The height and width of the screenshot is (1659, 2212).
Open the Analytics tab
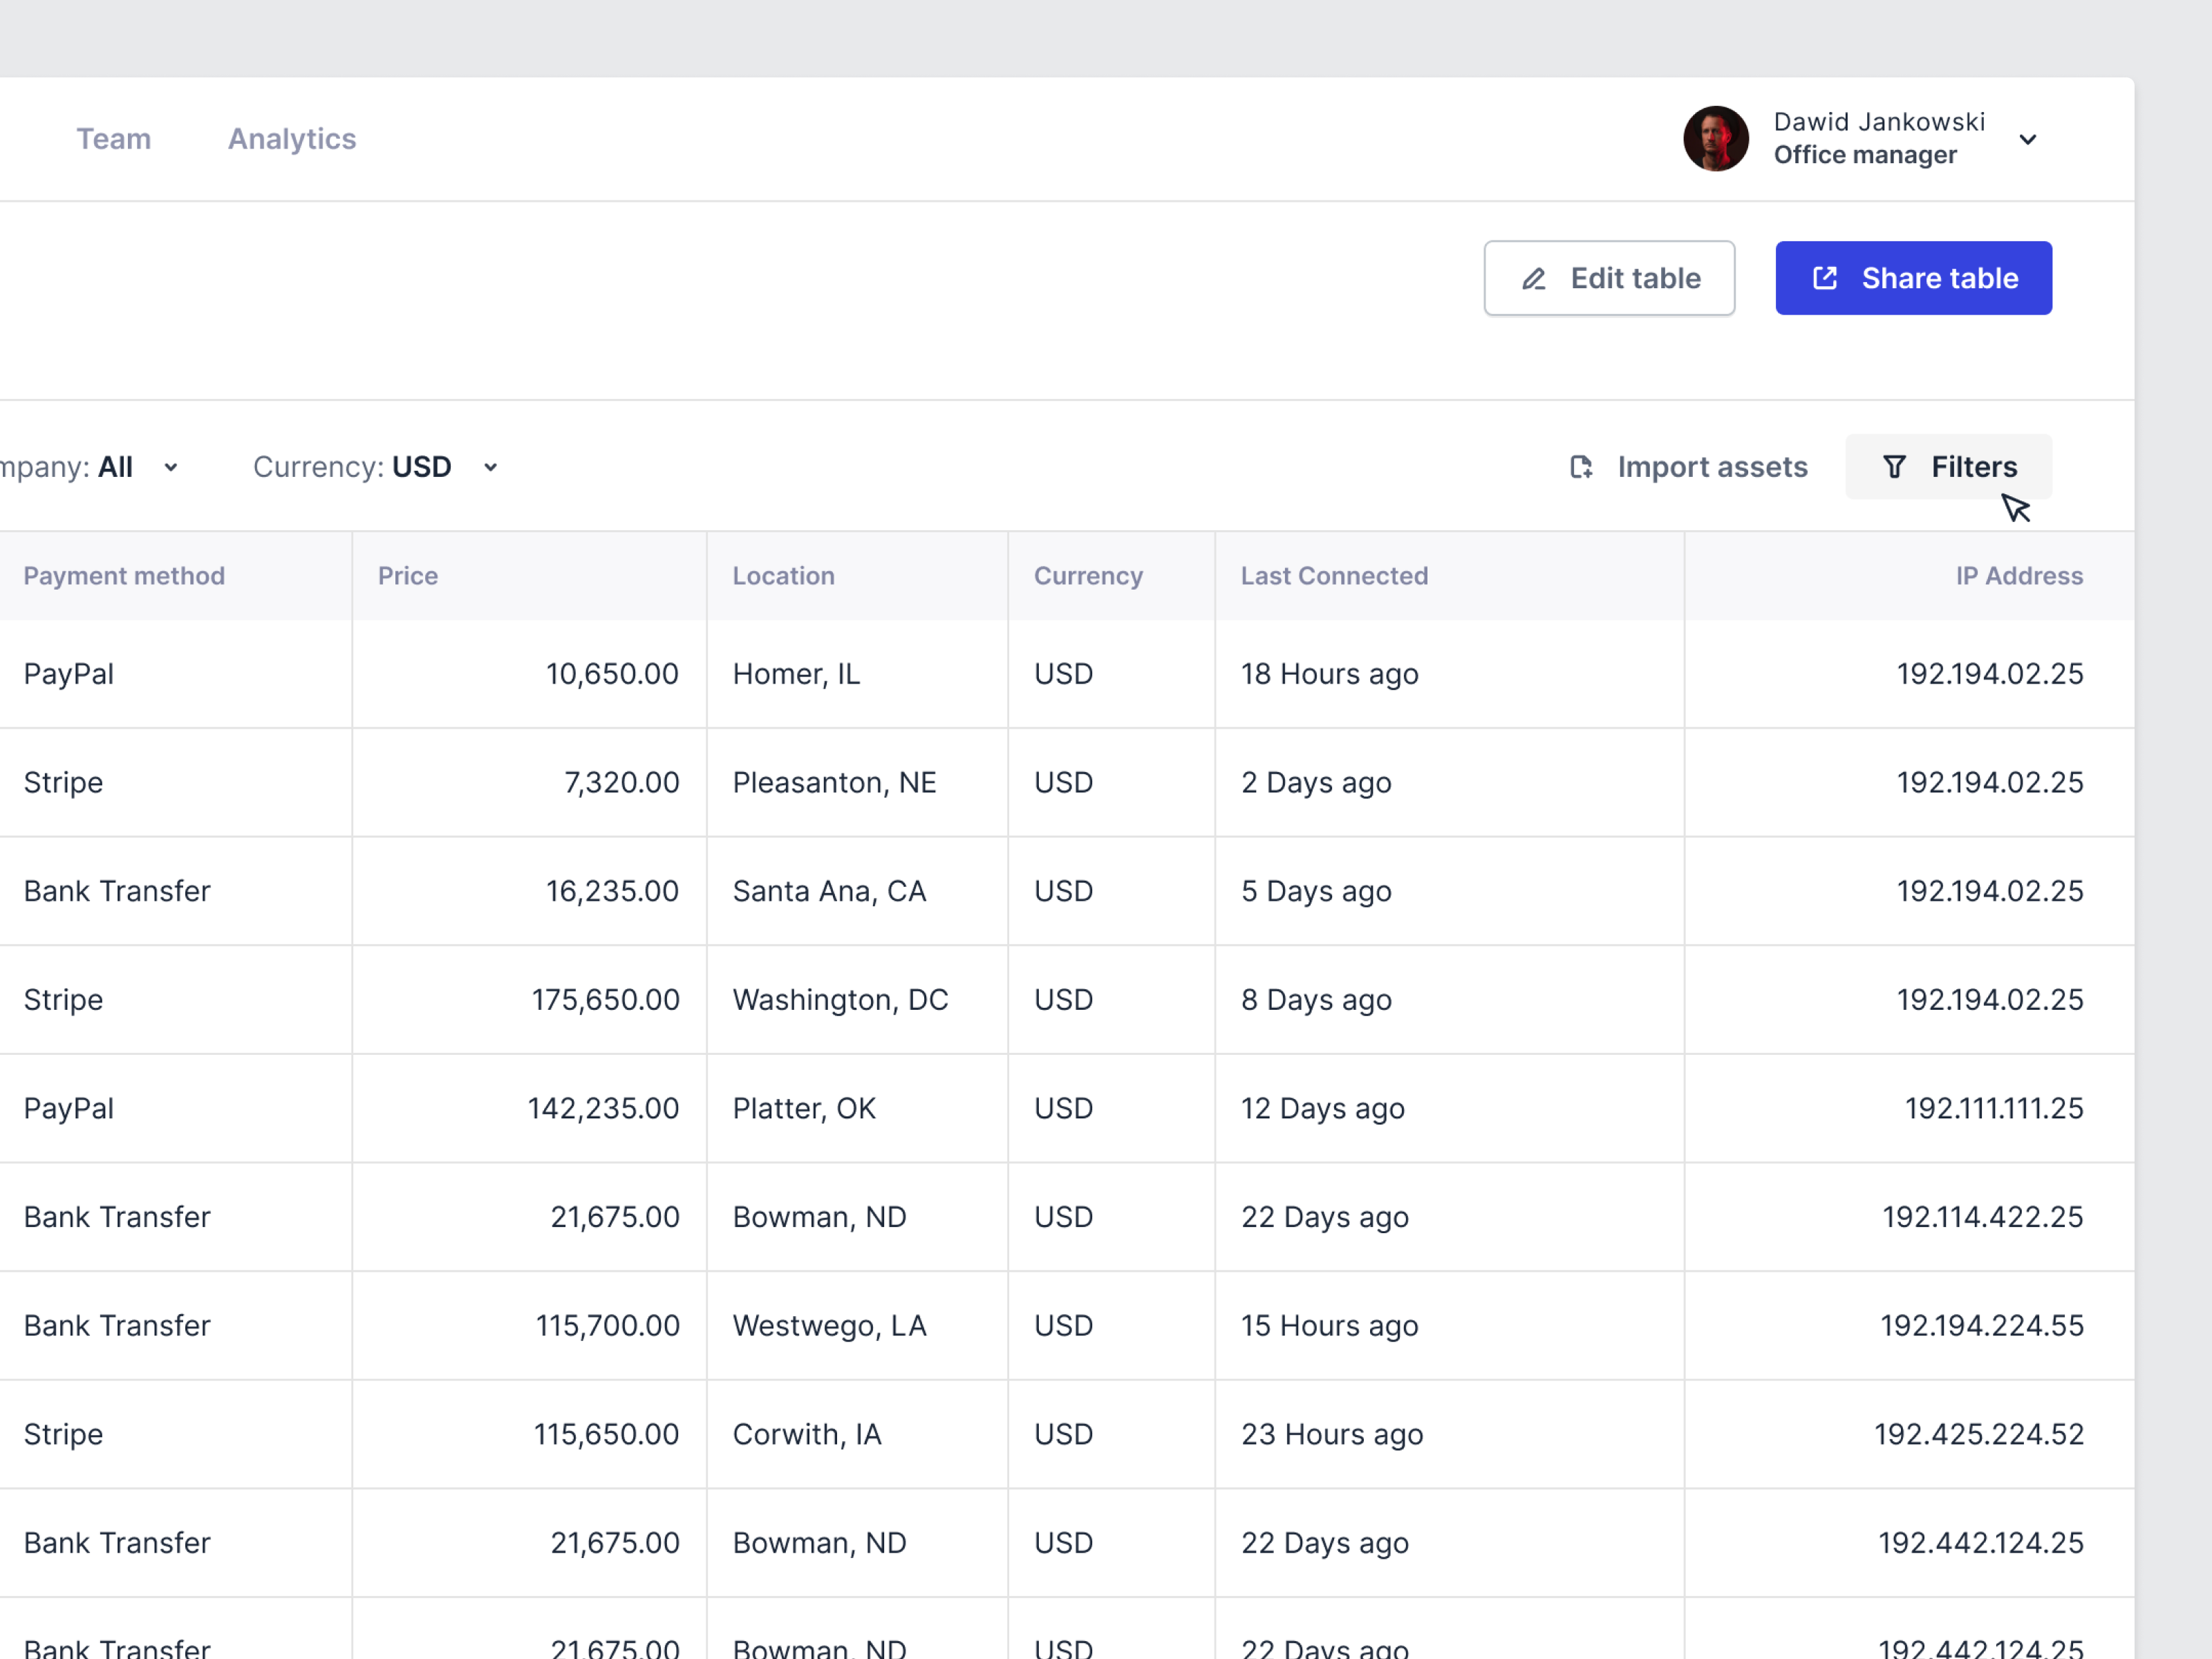(292, 139)
